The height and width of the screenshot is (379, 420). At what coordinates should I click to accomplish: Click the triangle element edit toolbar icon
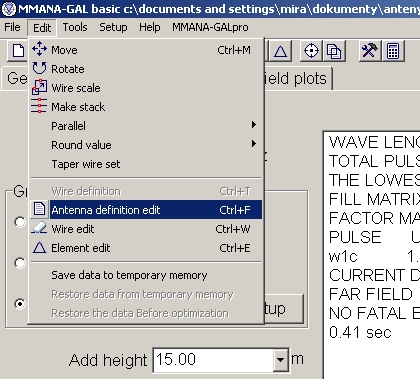tap(280, 51)
